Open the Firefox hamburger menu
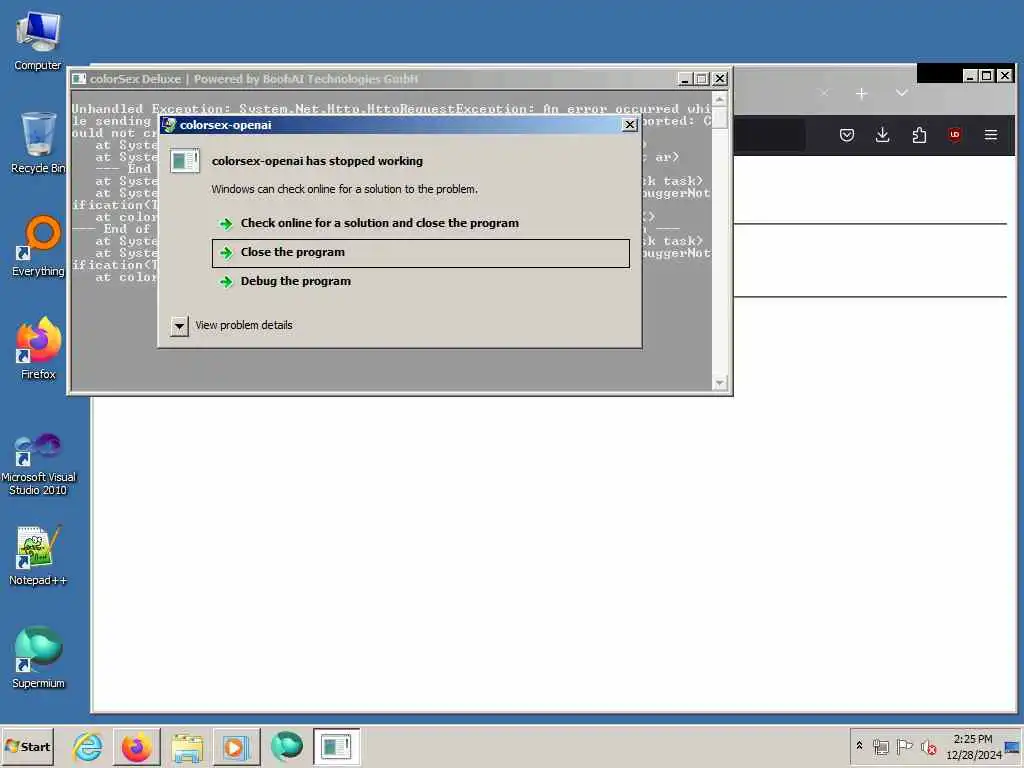 pyautogui.click(x=991, y=135)
